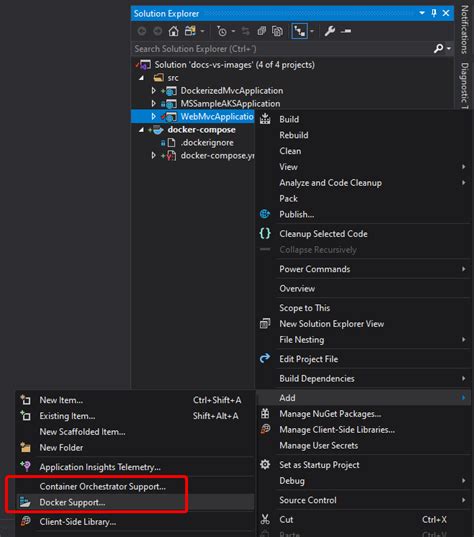Image resolution: width=474 pixels, height=537 pixels.
Task: Choose Manage User Secrets
Action: point(363,446)
